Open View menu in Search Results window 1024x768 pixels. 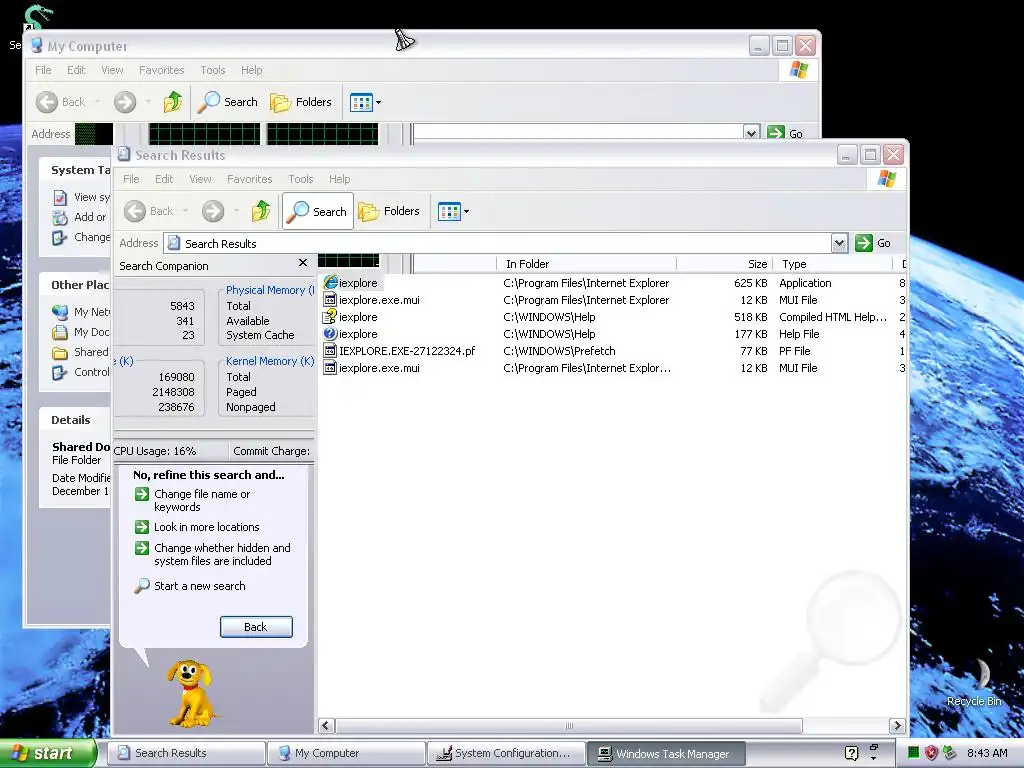(x=200, y=179)
